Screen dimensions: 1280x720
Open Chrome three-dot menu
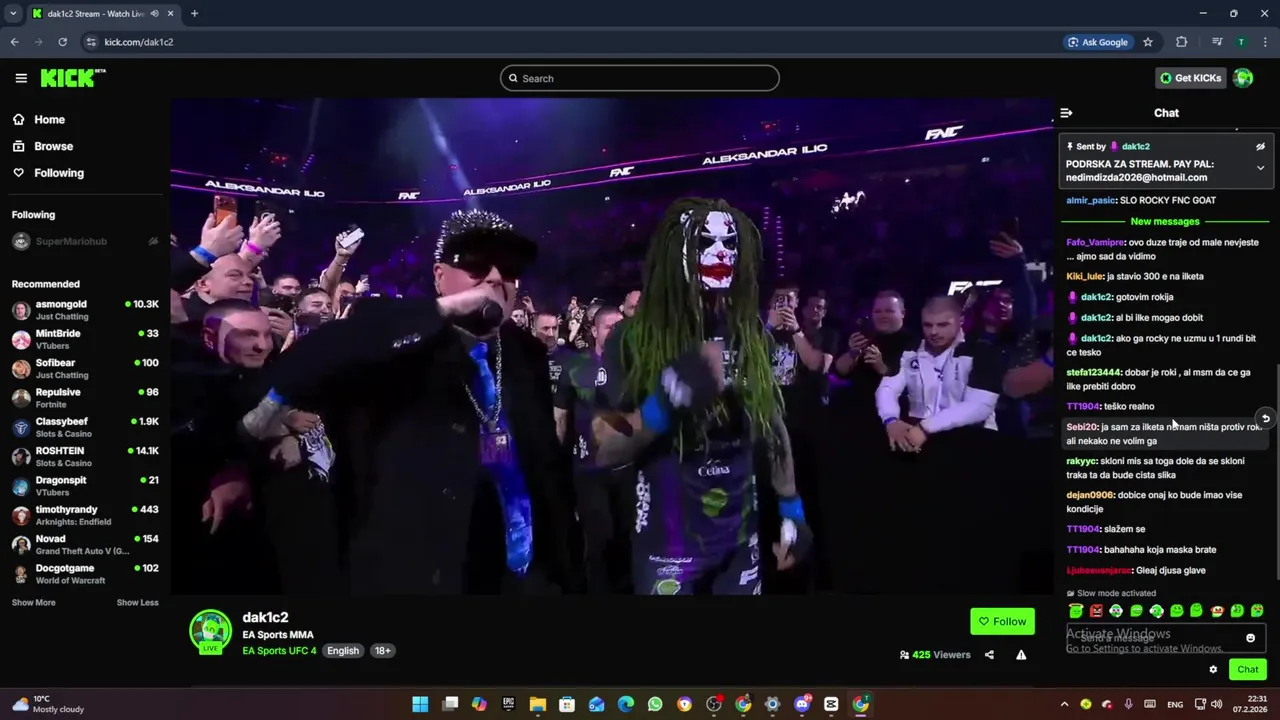[1265, 42]
